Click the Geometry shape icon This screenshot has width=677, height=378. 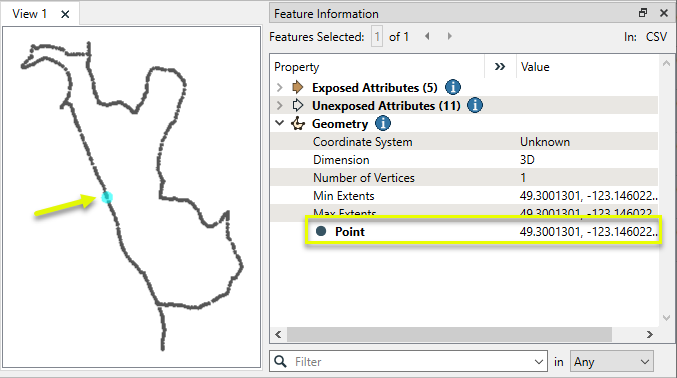click(x=297, y=124)
